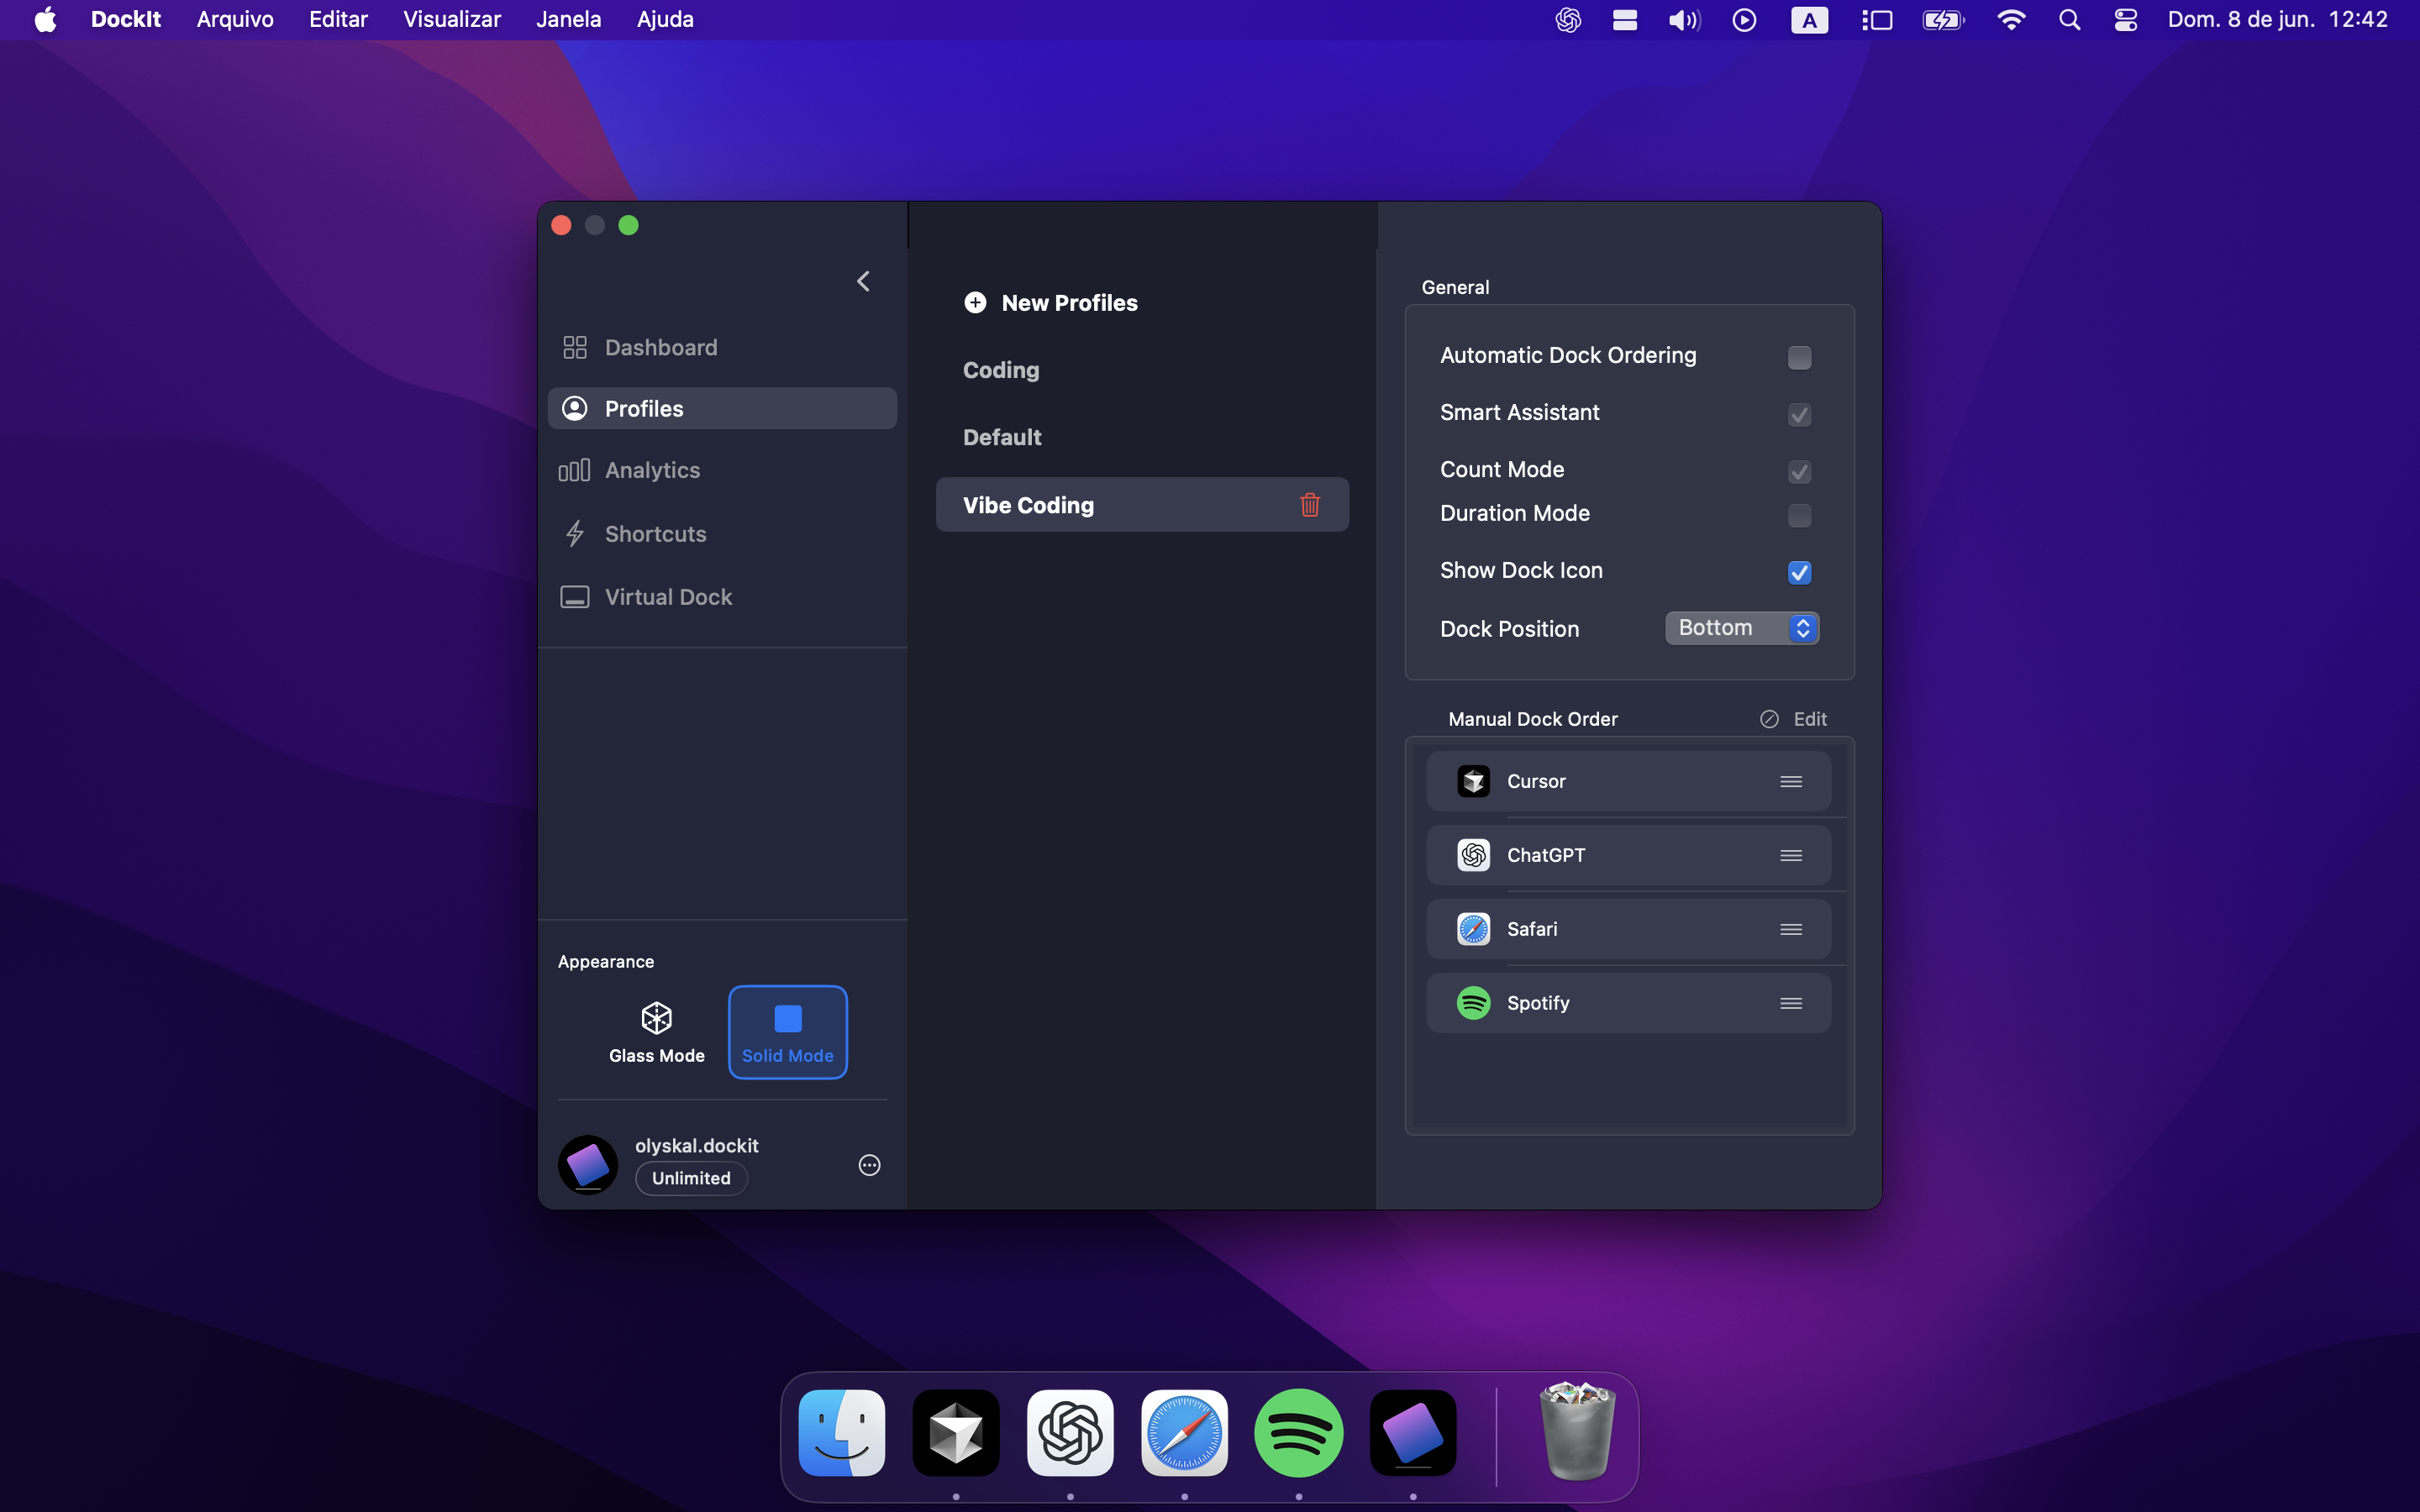Turn on Duration Mode

click(1799, 516)
